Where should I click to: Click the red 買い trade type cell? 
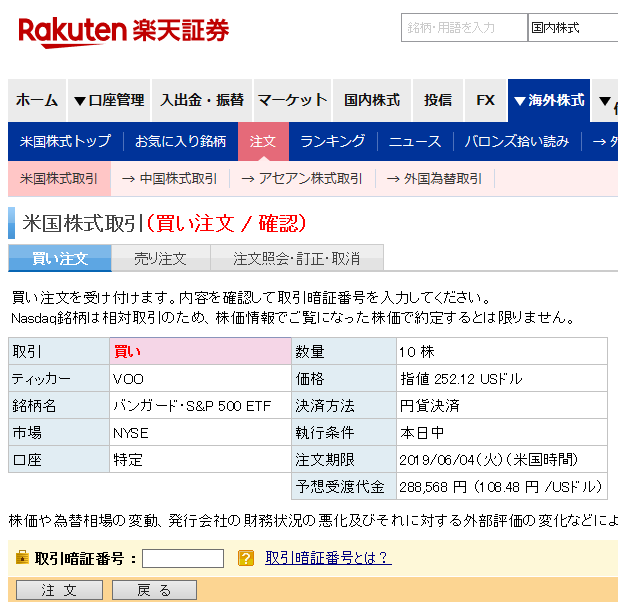200,352
